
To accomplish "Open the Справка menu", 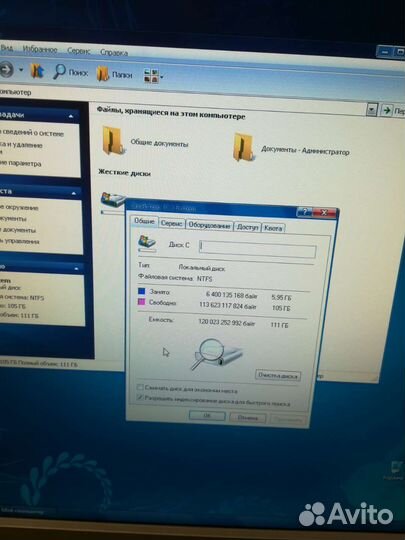I will pos(114,52).
